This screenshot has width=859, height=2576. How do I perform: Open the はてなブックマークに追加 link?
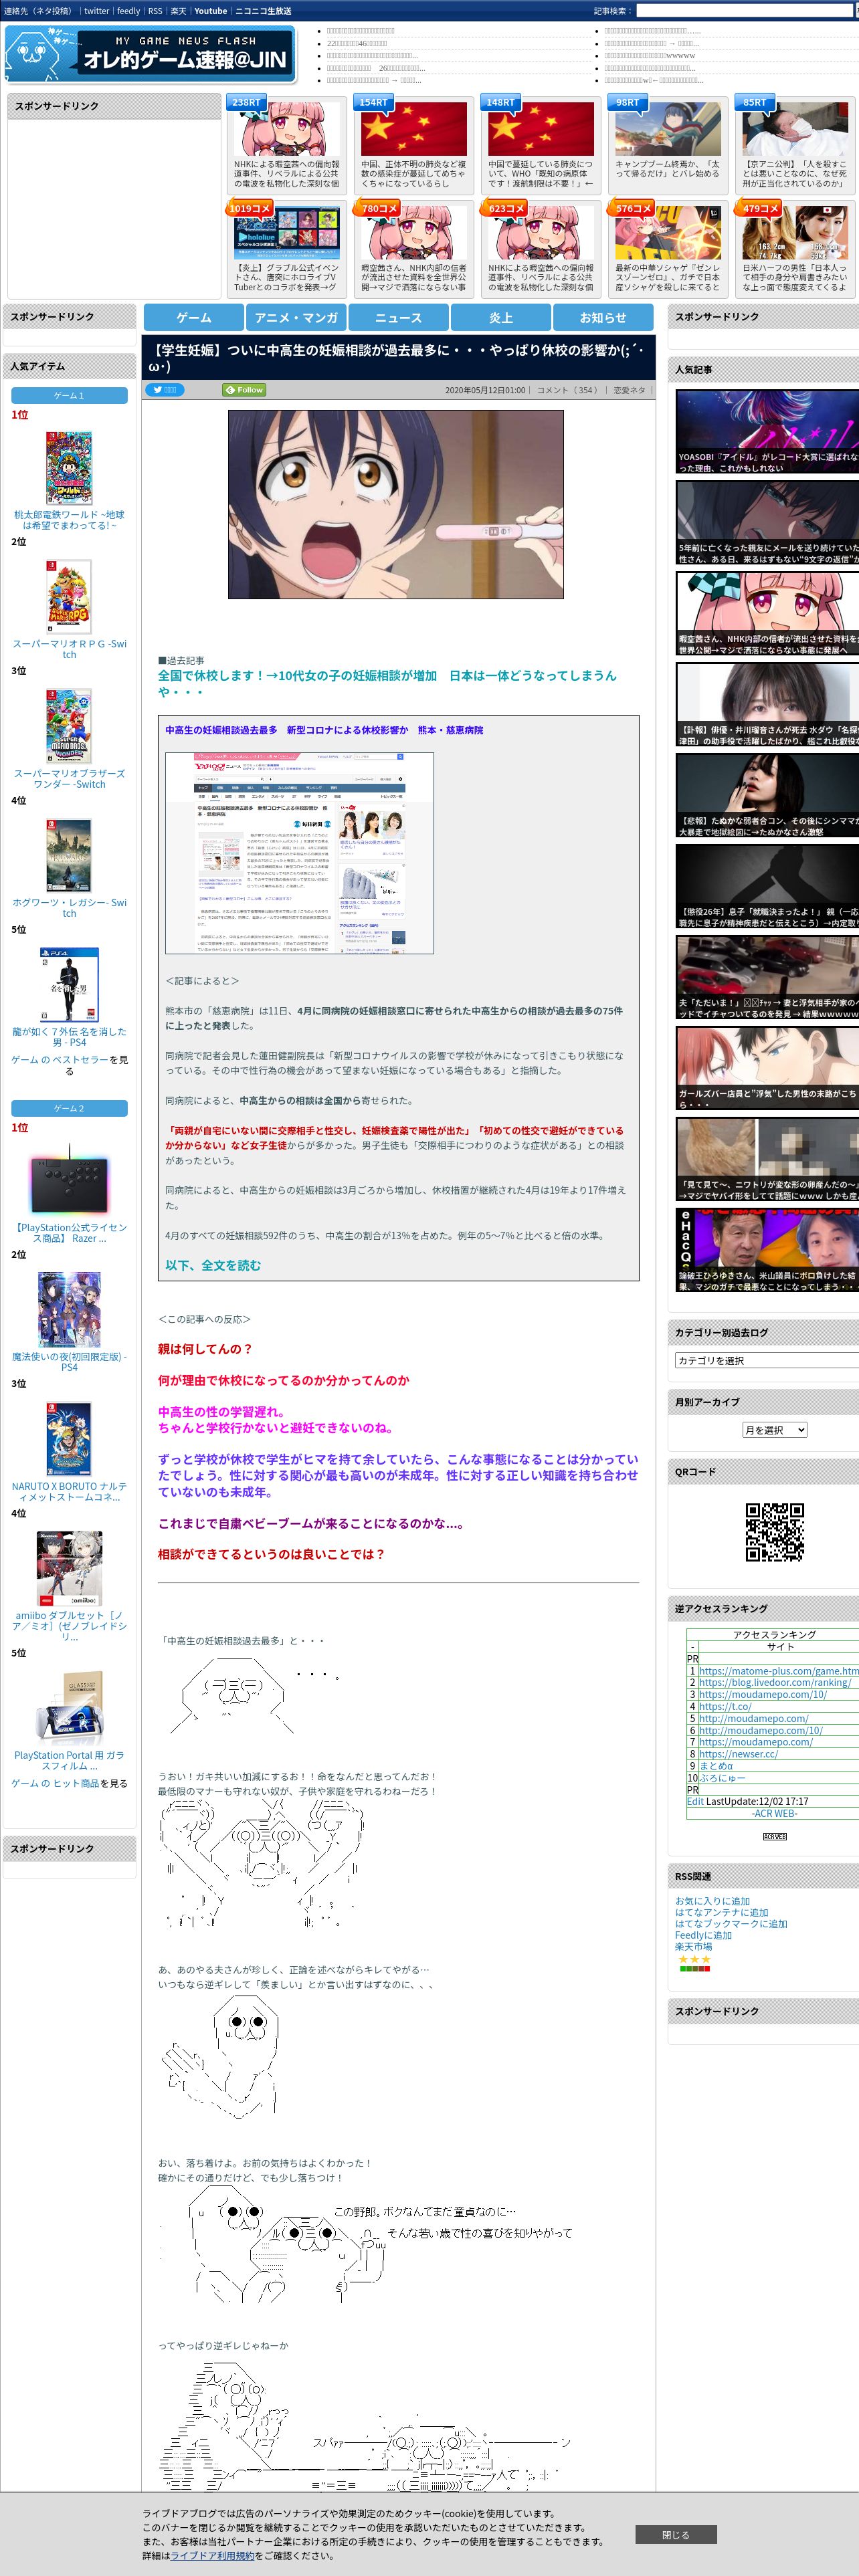coord(731,1923)
